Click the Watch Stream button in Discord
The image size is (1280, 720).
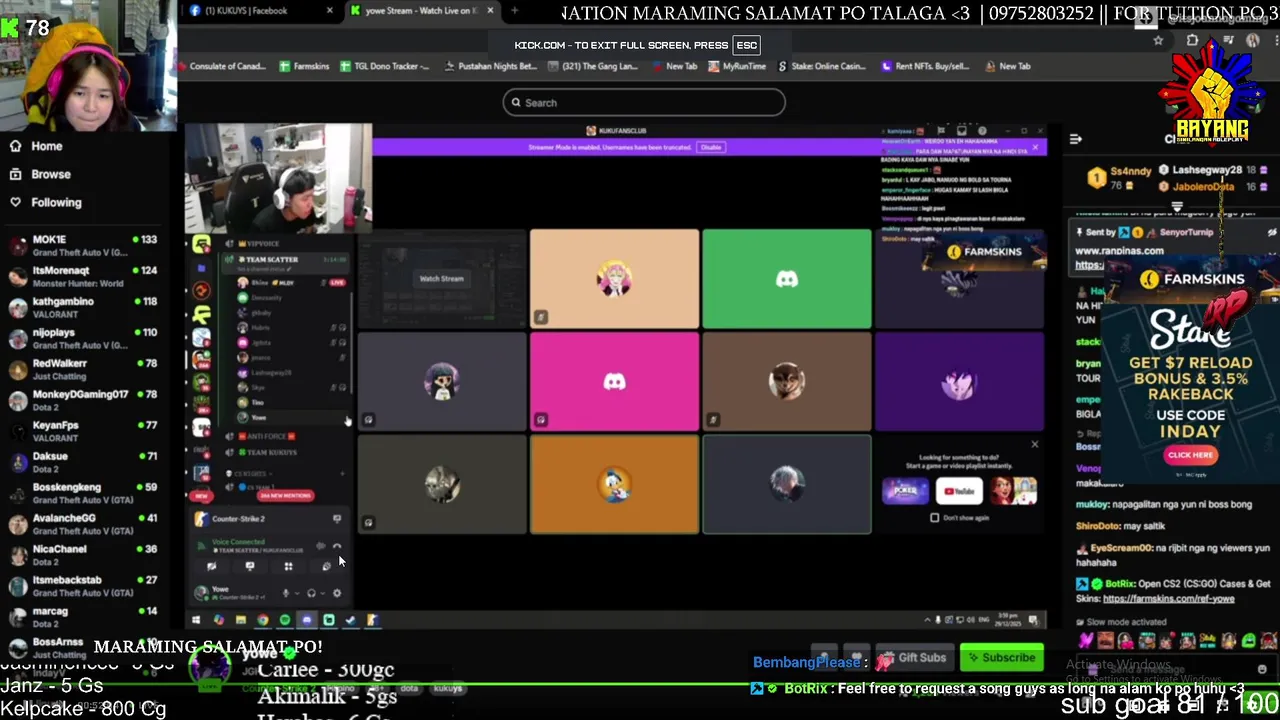tap(441, 279)
